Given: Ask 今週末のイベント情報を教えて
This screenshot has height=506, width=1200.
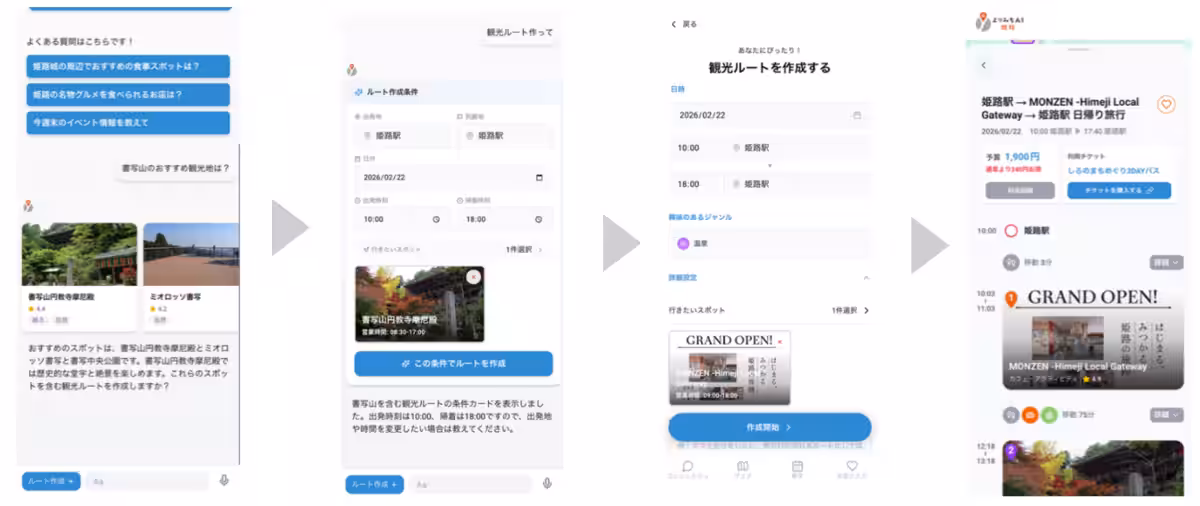Looking at the screenshot, I should (128, 123).
